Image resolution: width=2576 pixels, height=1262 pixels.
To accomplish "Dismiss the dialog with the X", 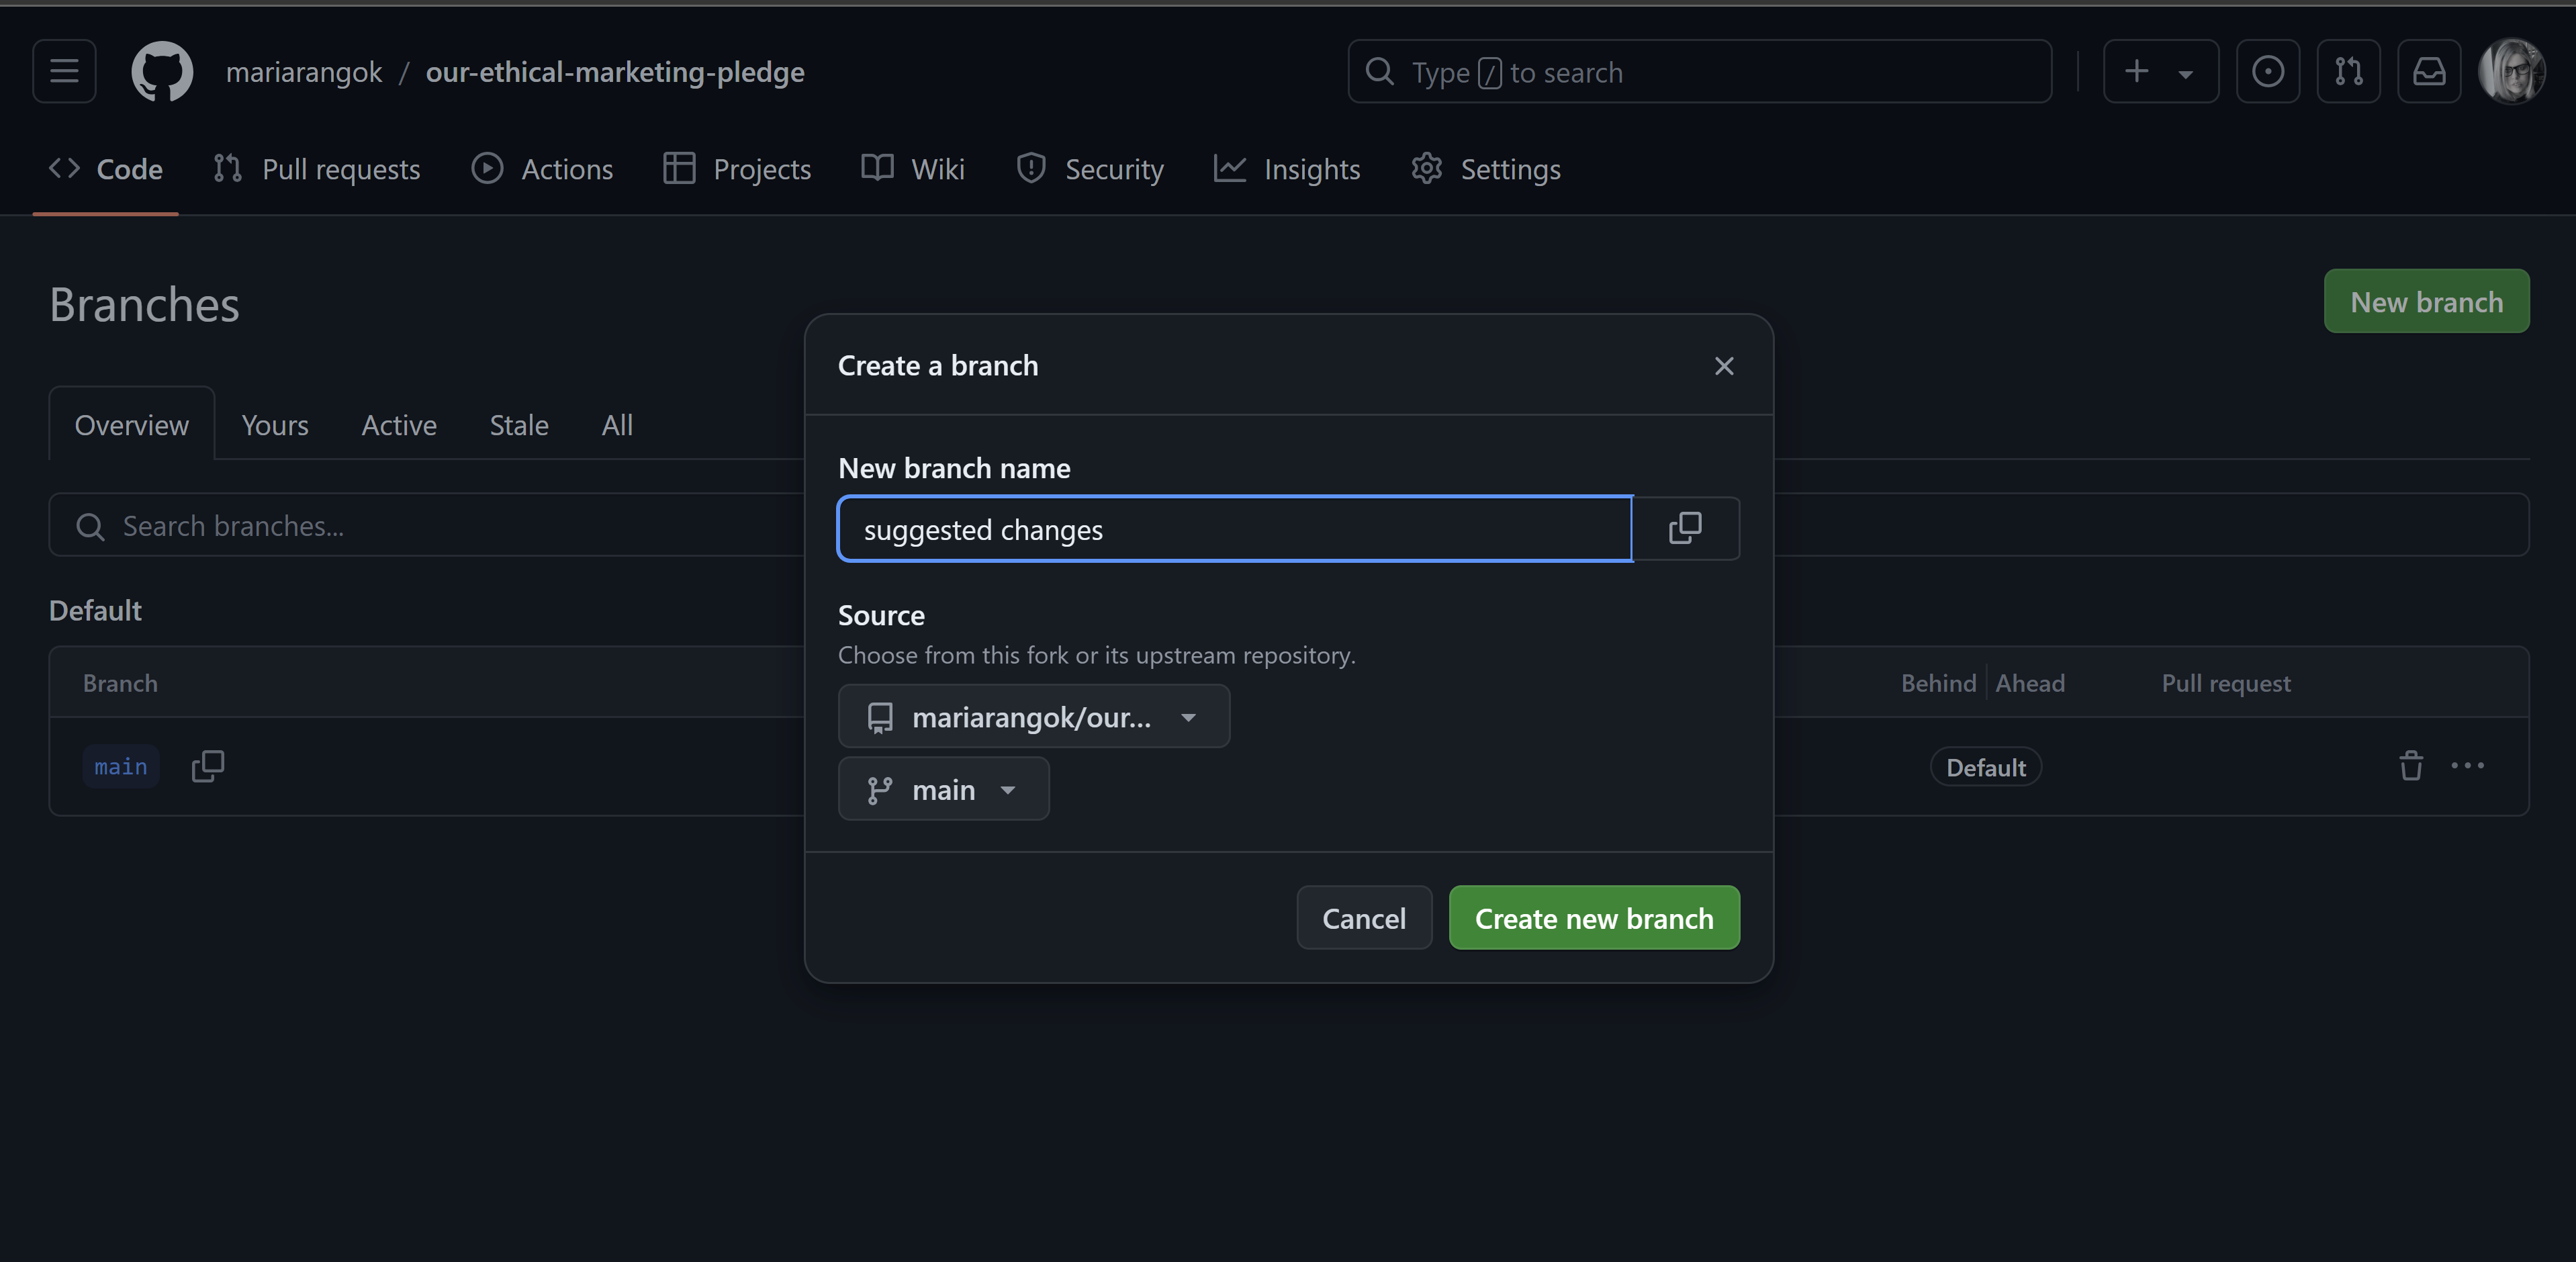I will tap(1724, 365).
